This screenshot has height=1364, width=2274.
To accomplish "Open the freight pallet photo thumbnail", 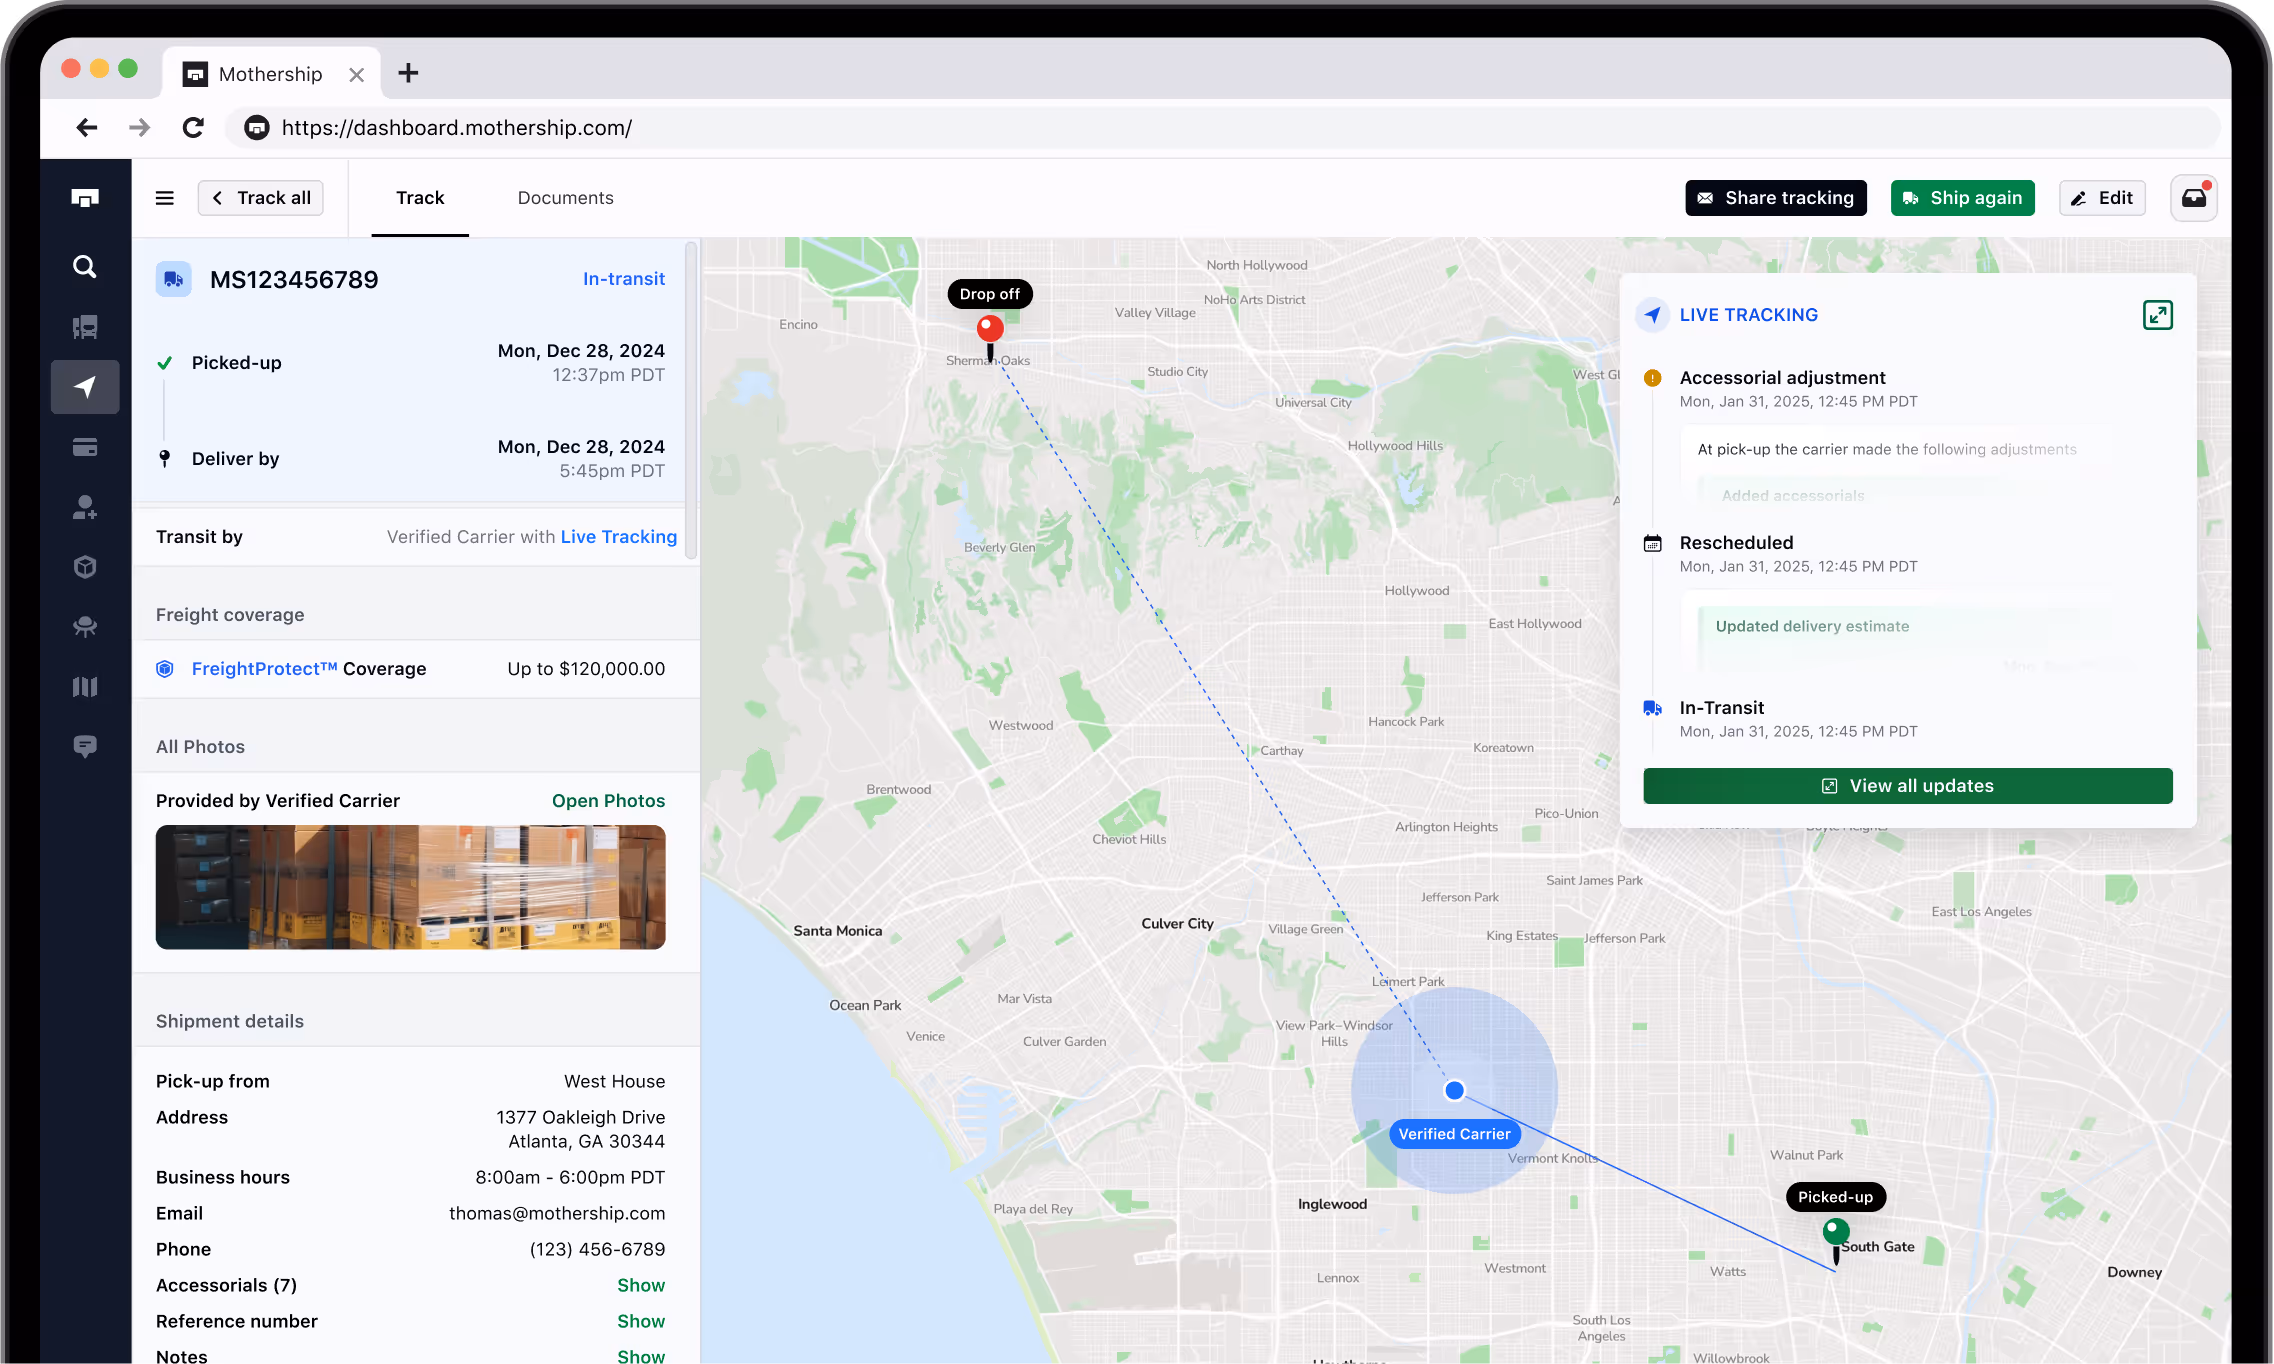I will [x=410, y=887].
